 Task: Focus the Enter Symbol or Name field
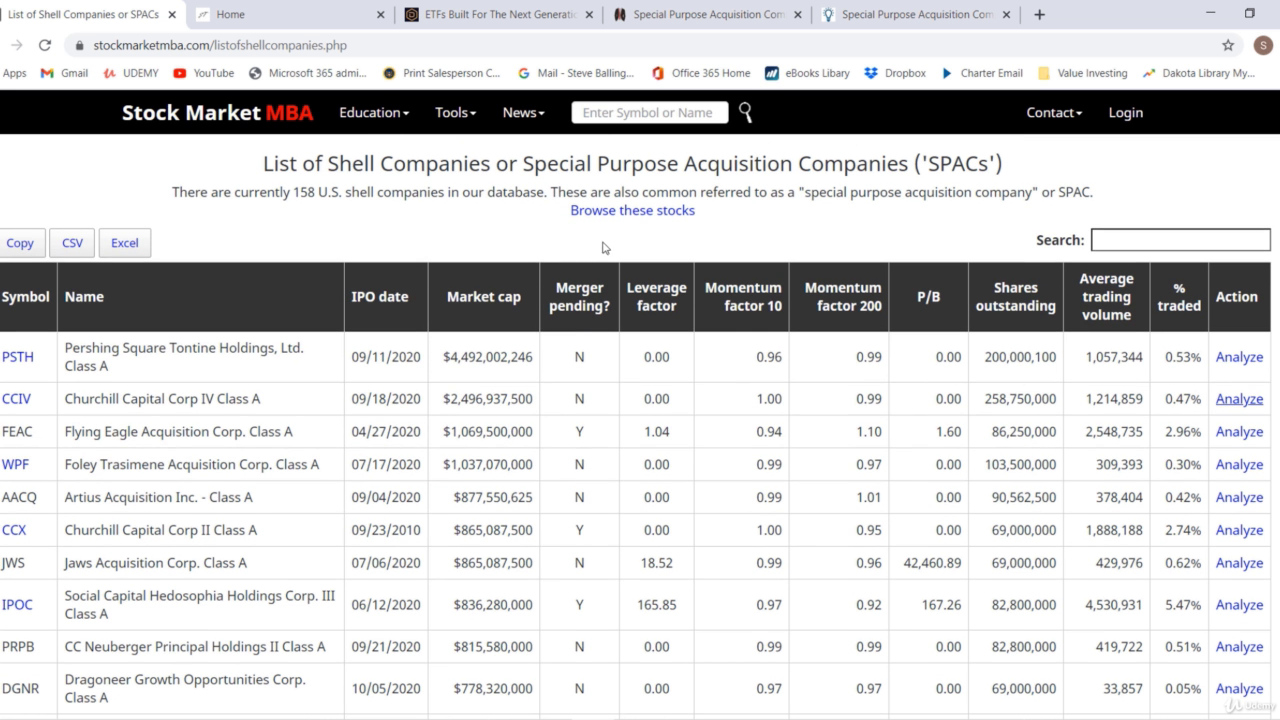coord(648,113)
